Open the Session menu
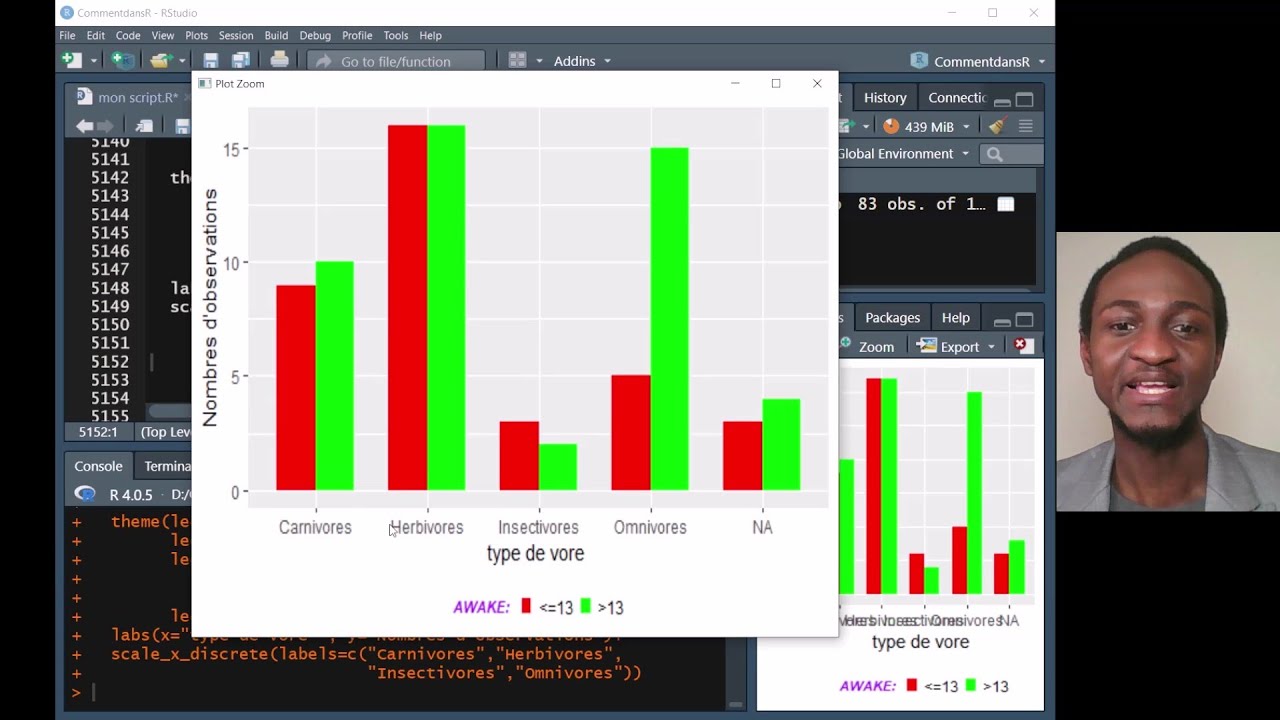The height and width of the screenshot is (720, 1280). coord(236,35)
